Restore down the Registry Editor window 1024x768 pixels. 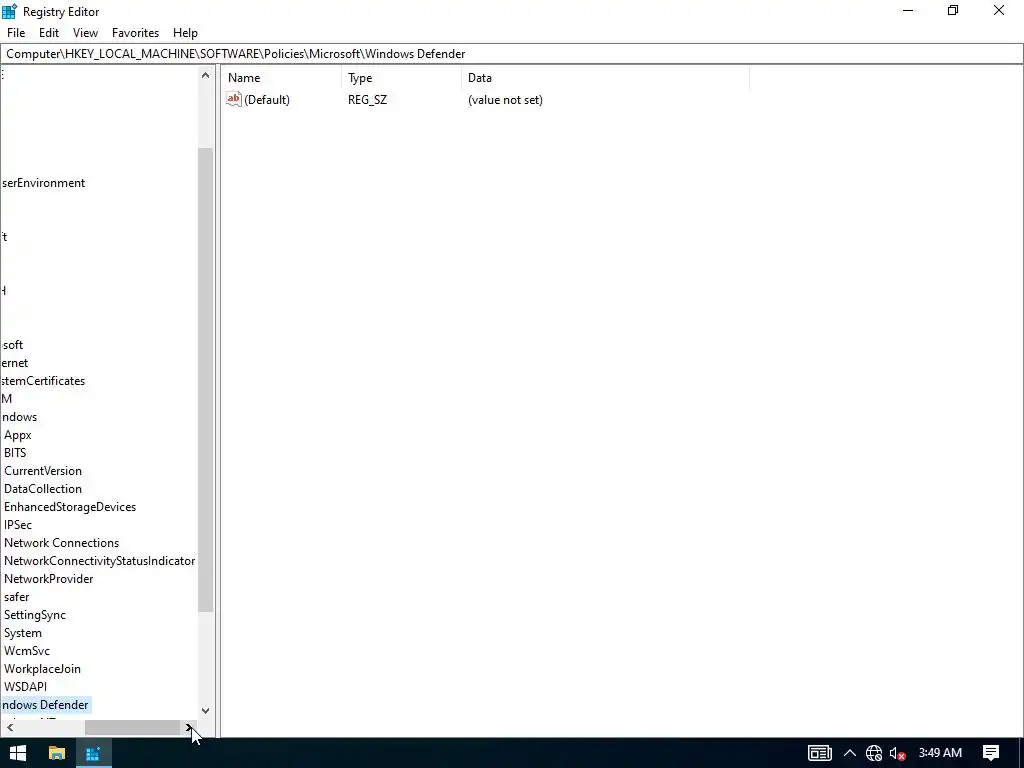point(953,10)
